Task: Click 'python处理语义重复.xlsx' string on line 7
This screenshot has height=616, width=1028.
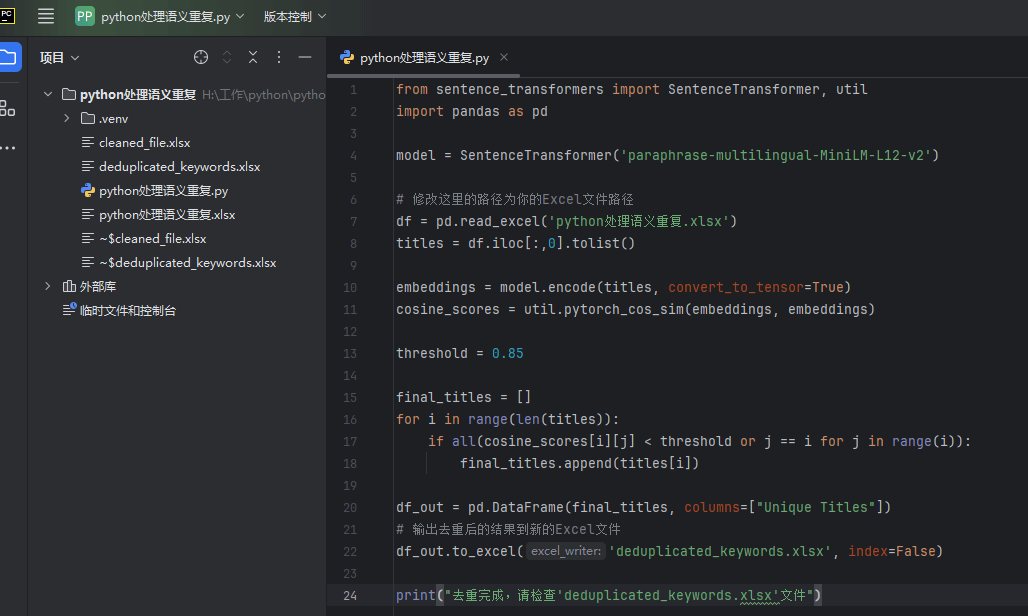Action: point(639,221)
